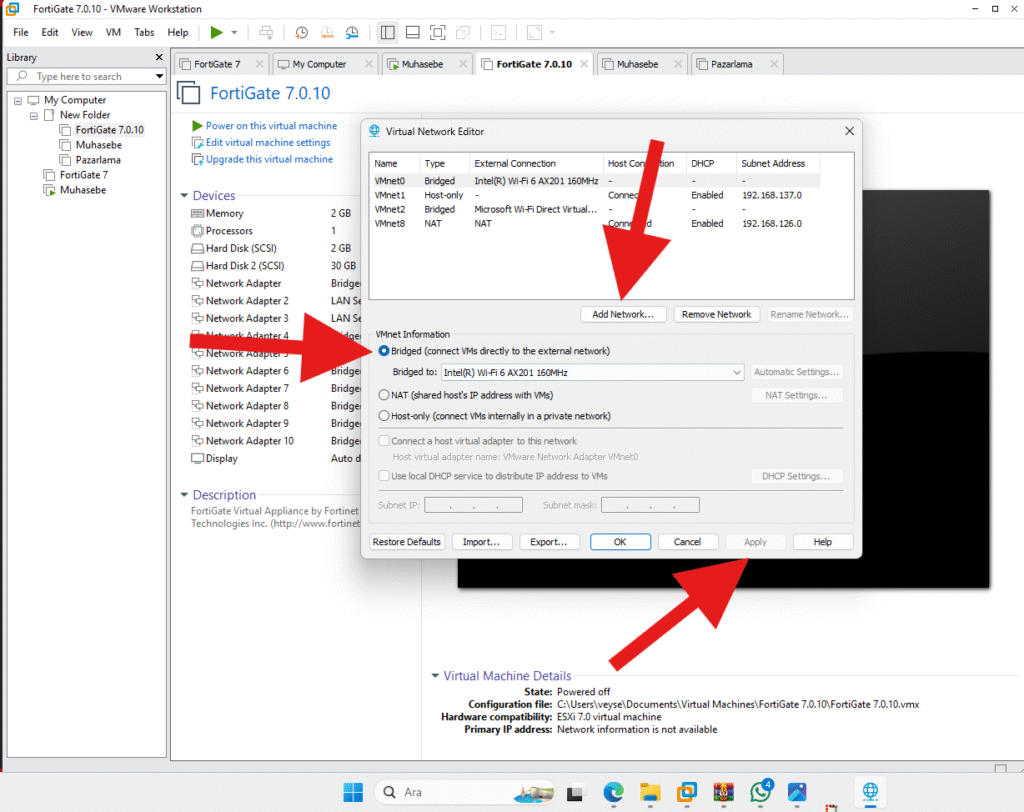Screen dimensions: 1024x812
Task: Open WhatsApp from the taskbar
Action: click(x=761, y=792)
